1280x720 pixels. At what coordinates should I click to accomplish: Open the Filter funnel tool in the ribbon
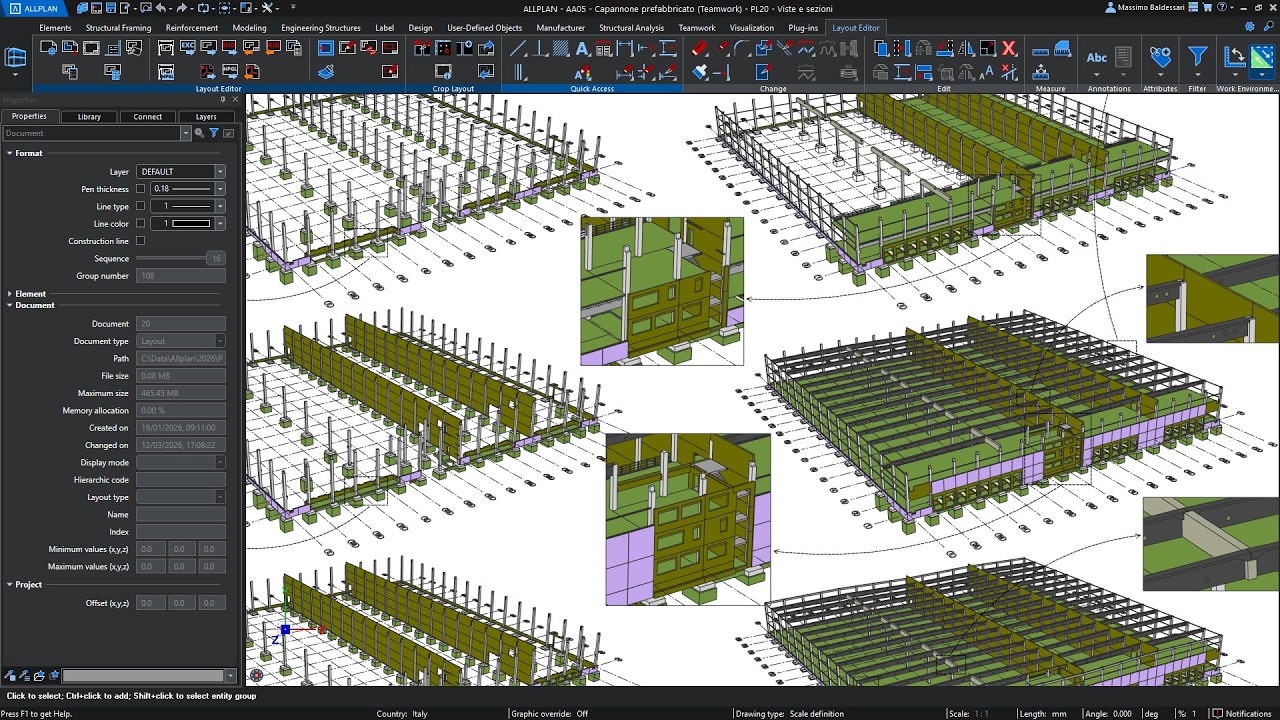click(x=1197, y=58)
